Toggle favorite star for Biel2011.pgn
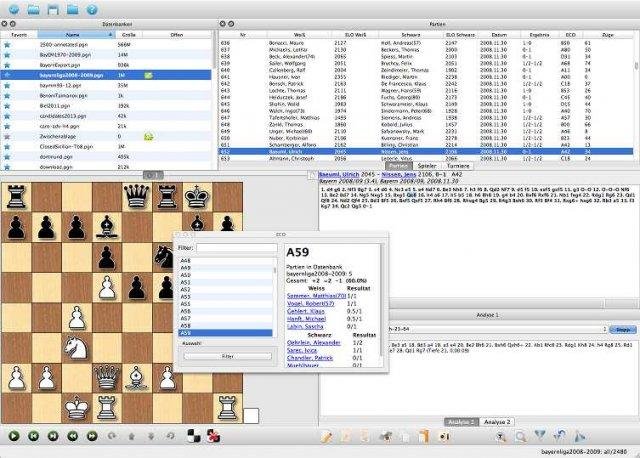 (x=7, y=106)
